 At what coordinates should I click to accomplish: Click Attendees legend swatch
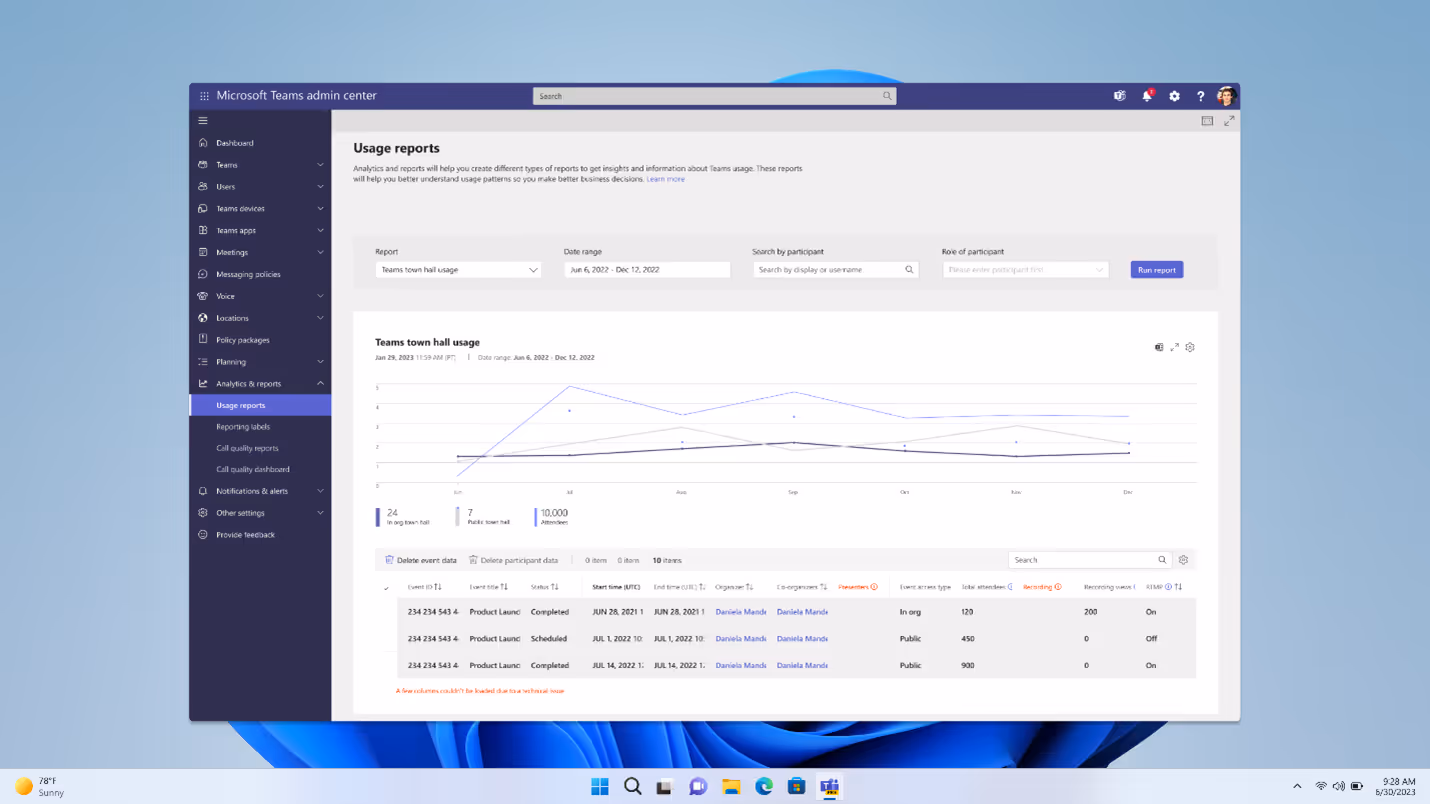(x=536, y=517)
